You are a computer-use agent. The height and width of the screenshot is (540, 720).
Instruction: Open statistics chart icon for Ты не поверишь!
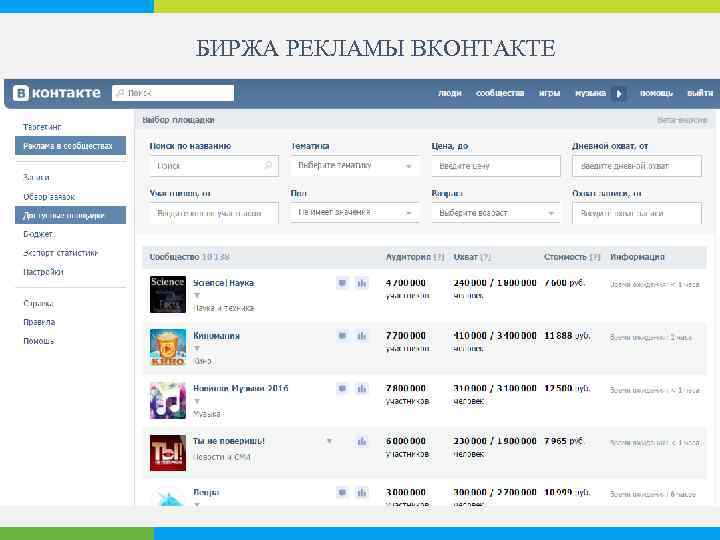pyautogui.click(x=362, y=442)
